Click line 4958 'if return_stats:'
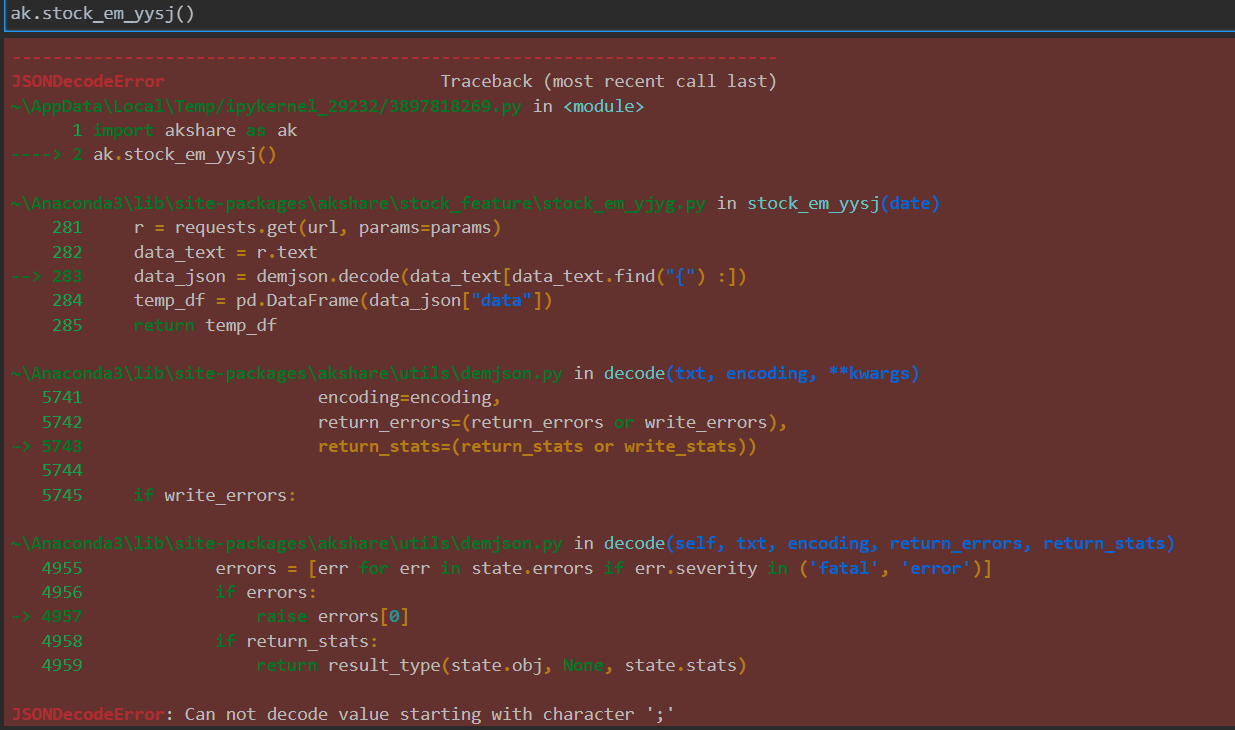This screenshot has height=730, width=1235. pos(211,641)
